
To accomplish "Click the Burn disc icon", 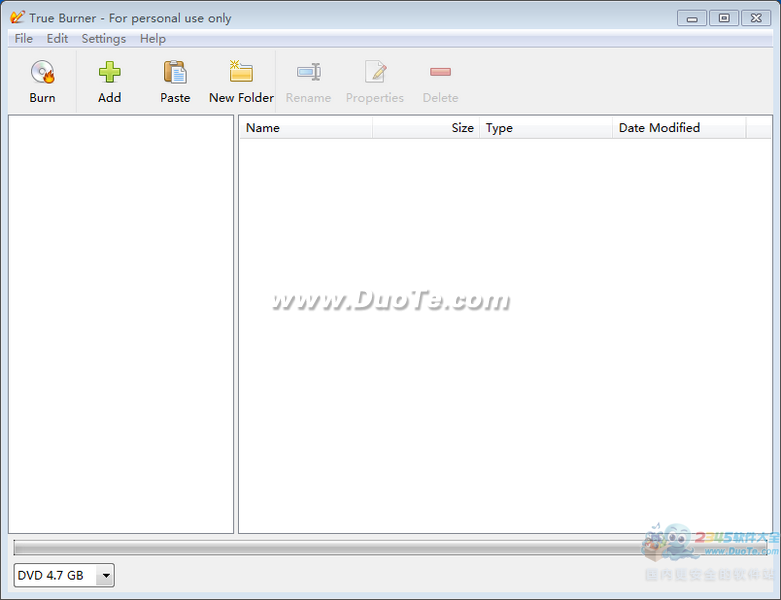I will pos(42,72).
